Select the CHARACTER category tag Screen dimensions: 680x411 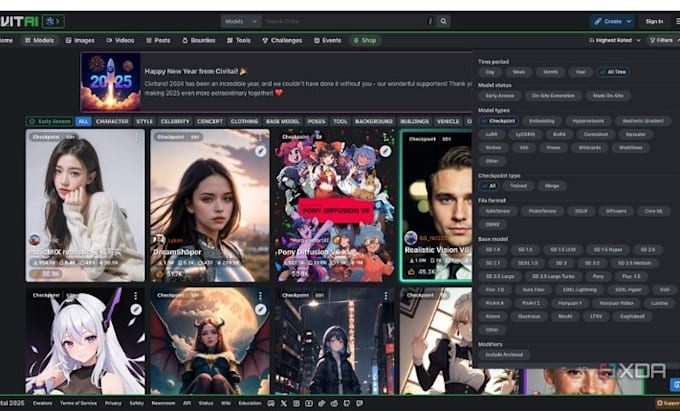click(112, 121)
